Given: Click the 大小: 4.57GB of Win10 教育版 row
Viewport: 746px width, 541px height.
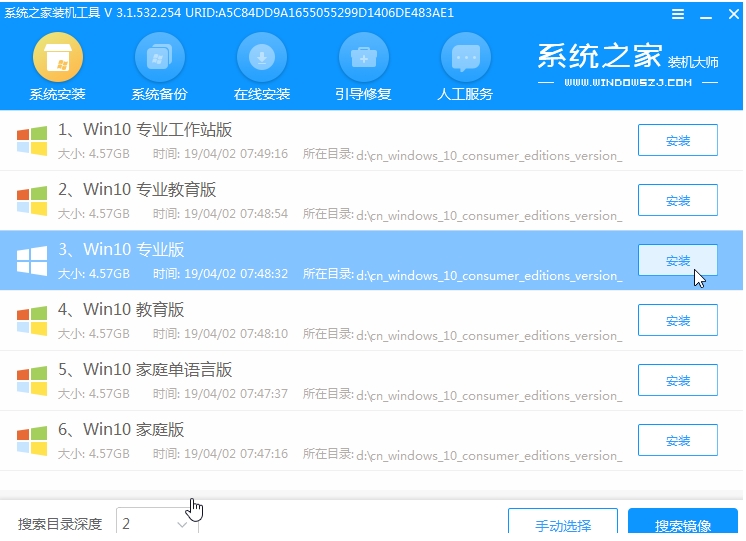Looking at the screenshot, I should (94, 334).
